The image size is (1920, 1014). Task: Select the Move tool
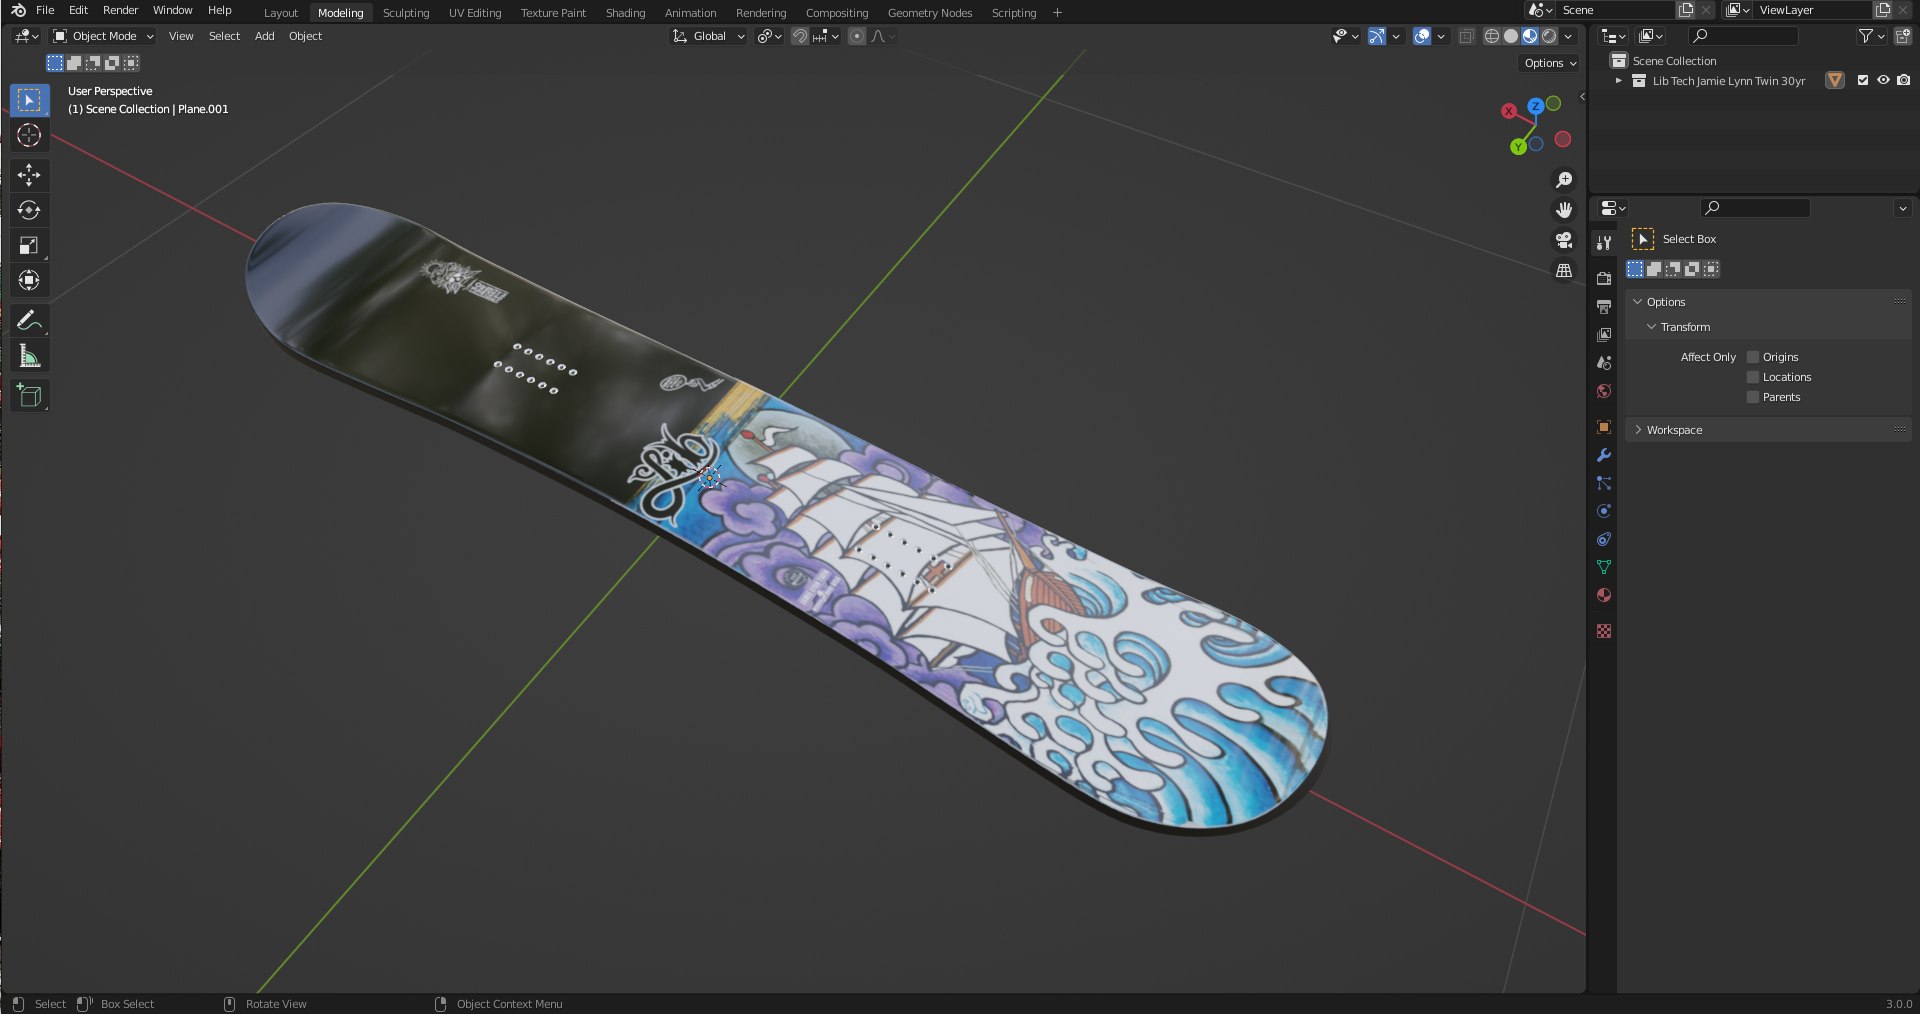(29, 175)
